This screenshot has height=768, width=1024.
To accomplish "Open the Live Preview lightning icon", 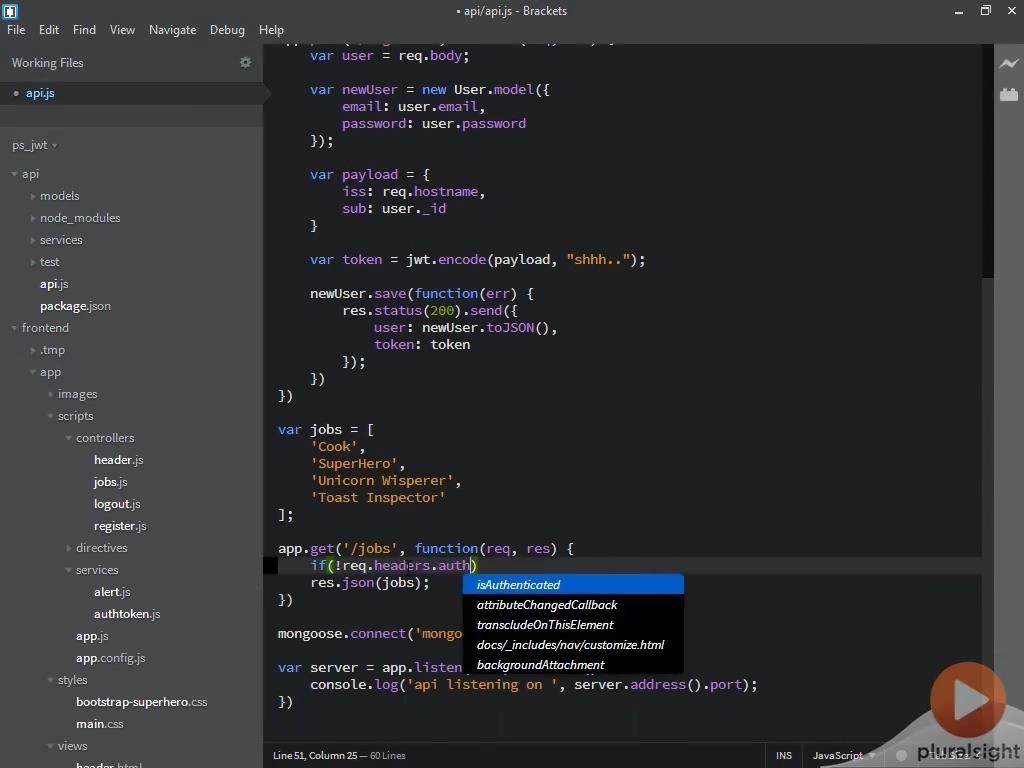I will 1008,63.
